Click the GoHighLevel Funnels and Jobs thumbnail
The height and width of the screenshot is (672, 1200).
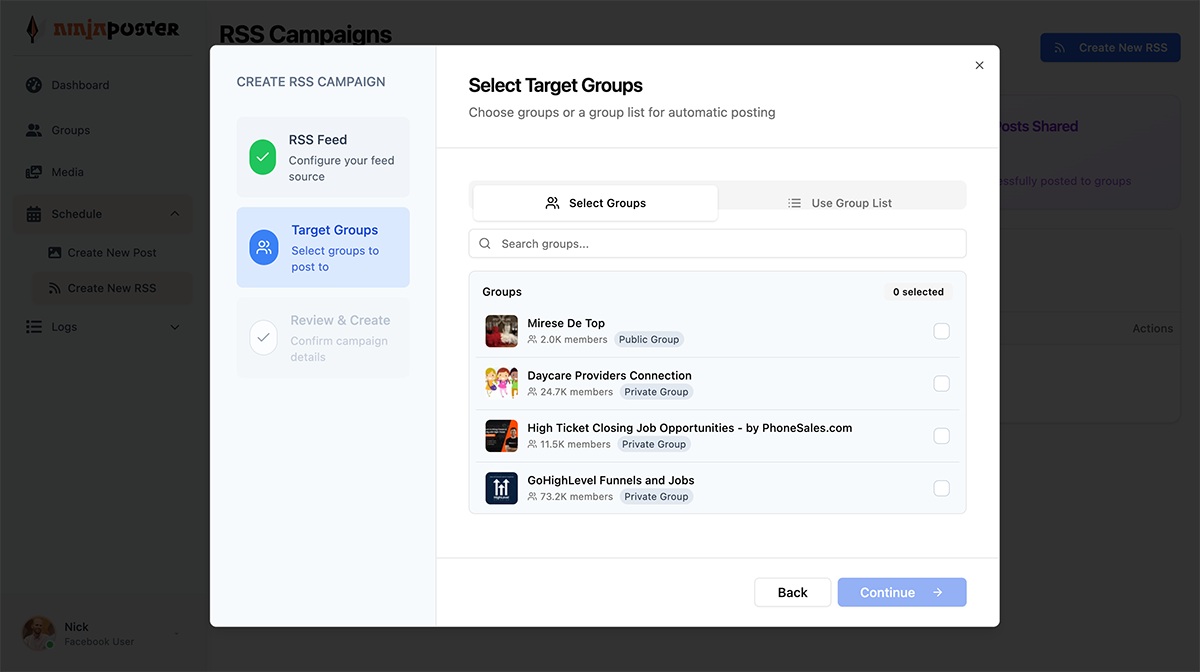tap(501, 488)
